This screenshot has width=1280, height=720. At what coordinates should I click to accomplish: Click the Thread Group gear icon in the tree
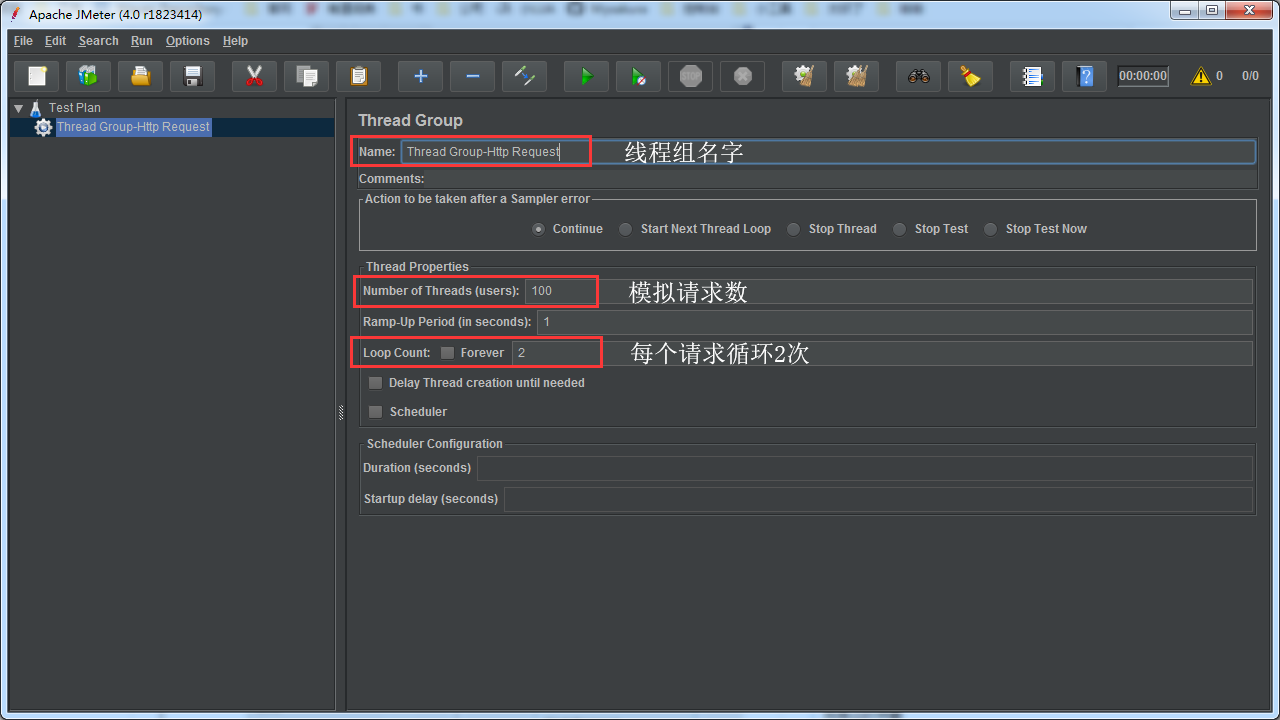[x=43, y=127]
